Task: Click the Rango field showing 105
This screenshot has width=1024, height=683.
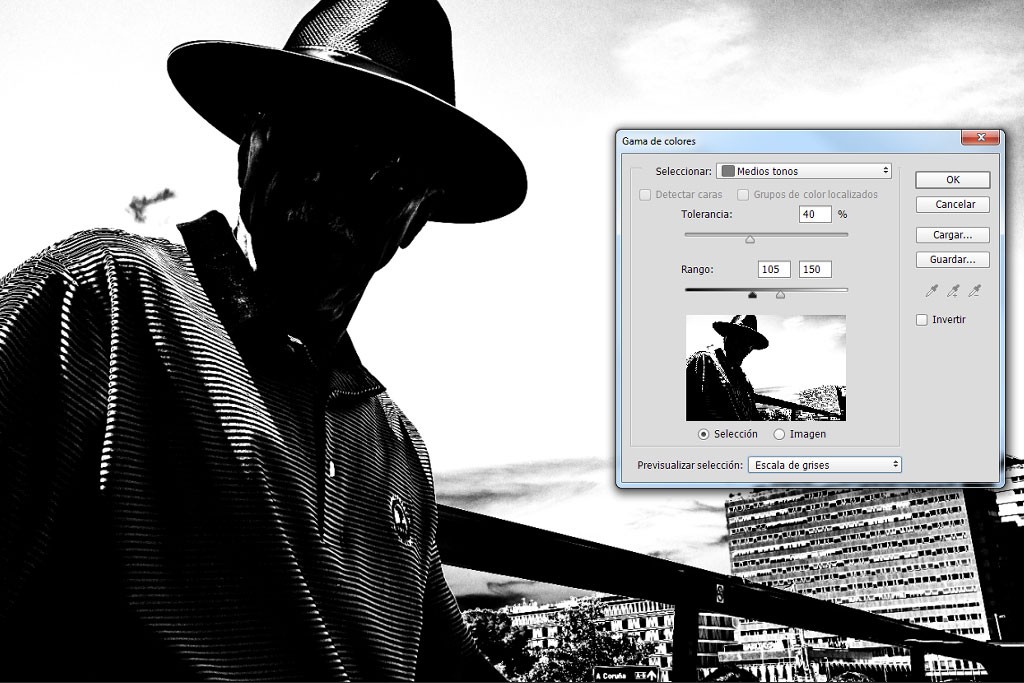Action: click(x=775, y=269)
